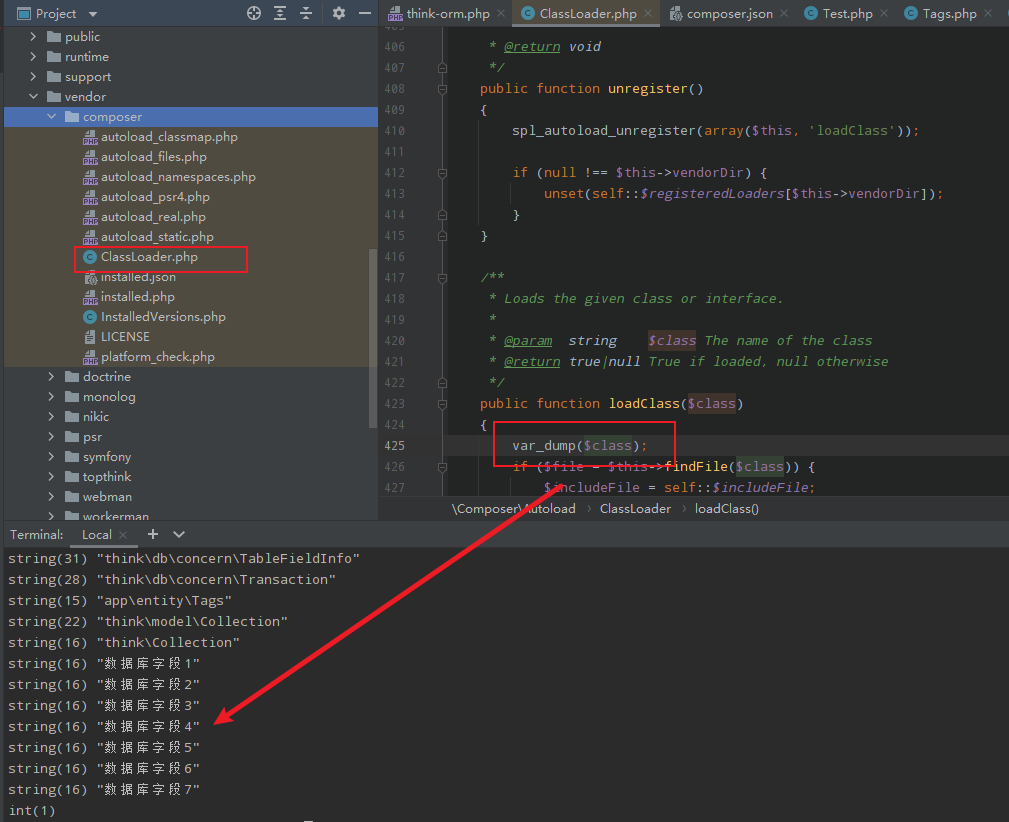Click the project tree vertical scrollbar
1009x822 pixels.
coord(373,338)
